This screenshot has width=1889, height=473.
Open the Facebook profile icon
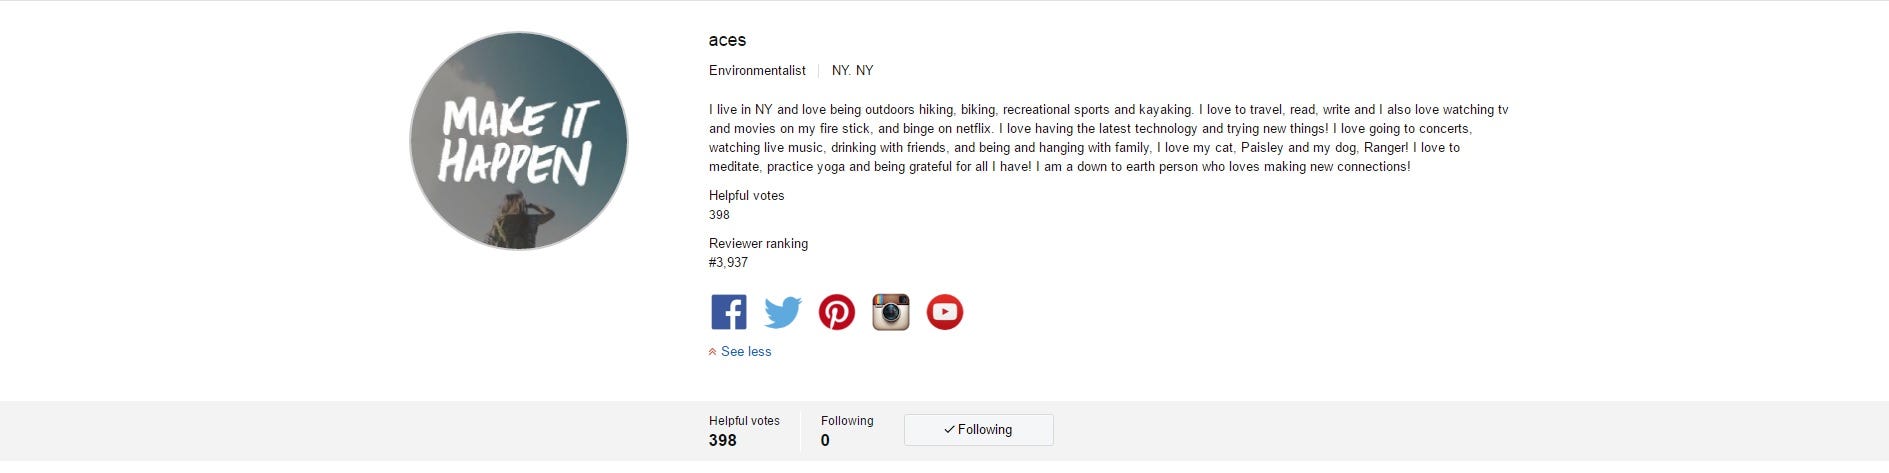coord(729,312)
